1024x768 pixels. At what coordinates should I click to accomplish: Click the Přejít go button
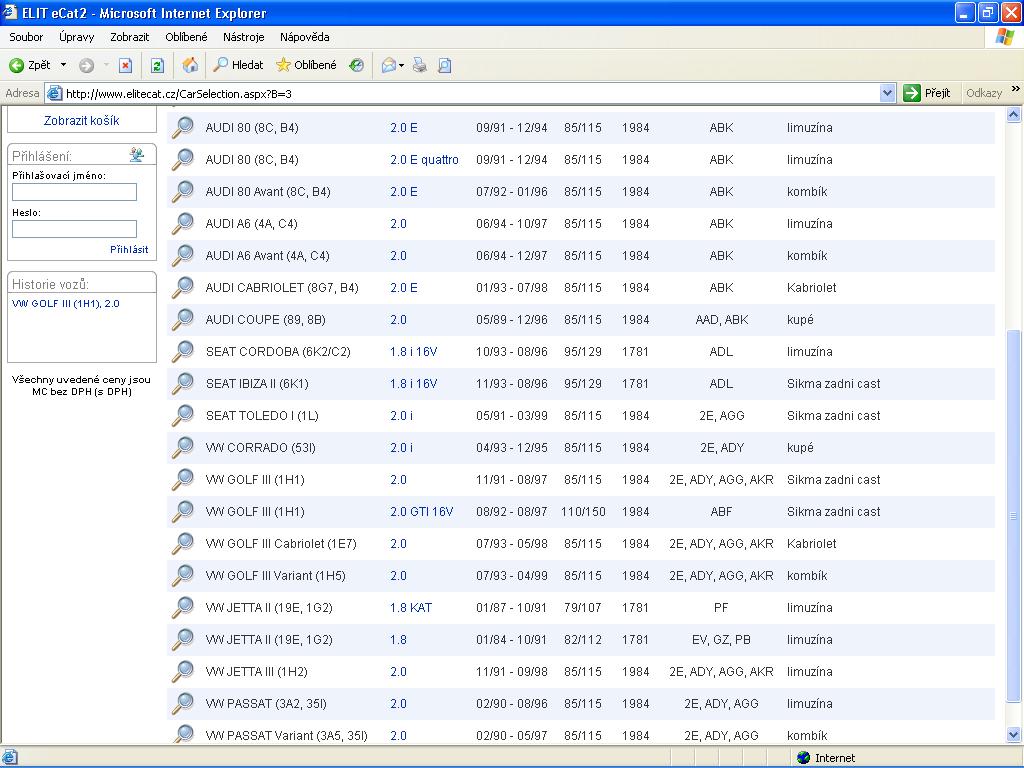[x=927, y=93]
